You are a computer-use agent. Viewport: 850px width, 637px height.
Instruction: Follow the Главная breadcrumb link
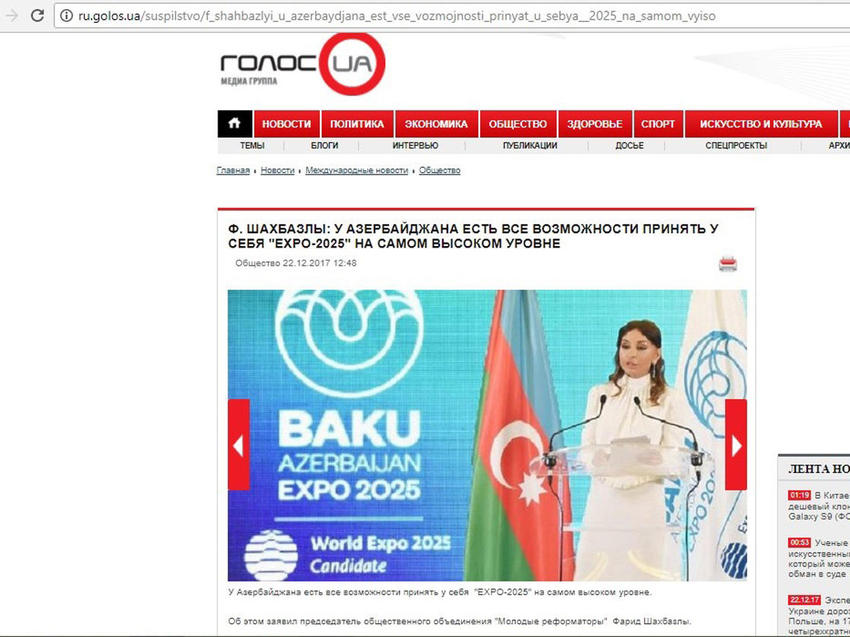(233, 170)
